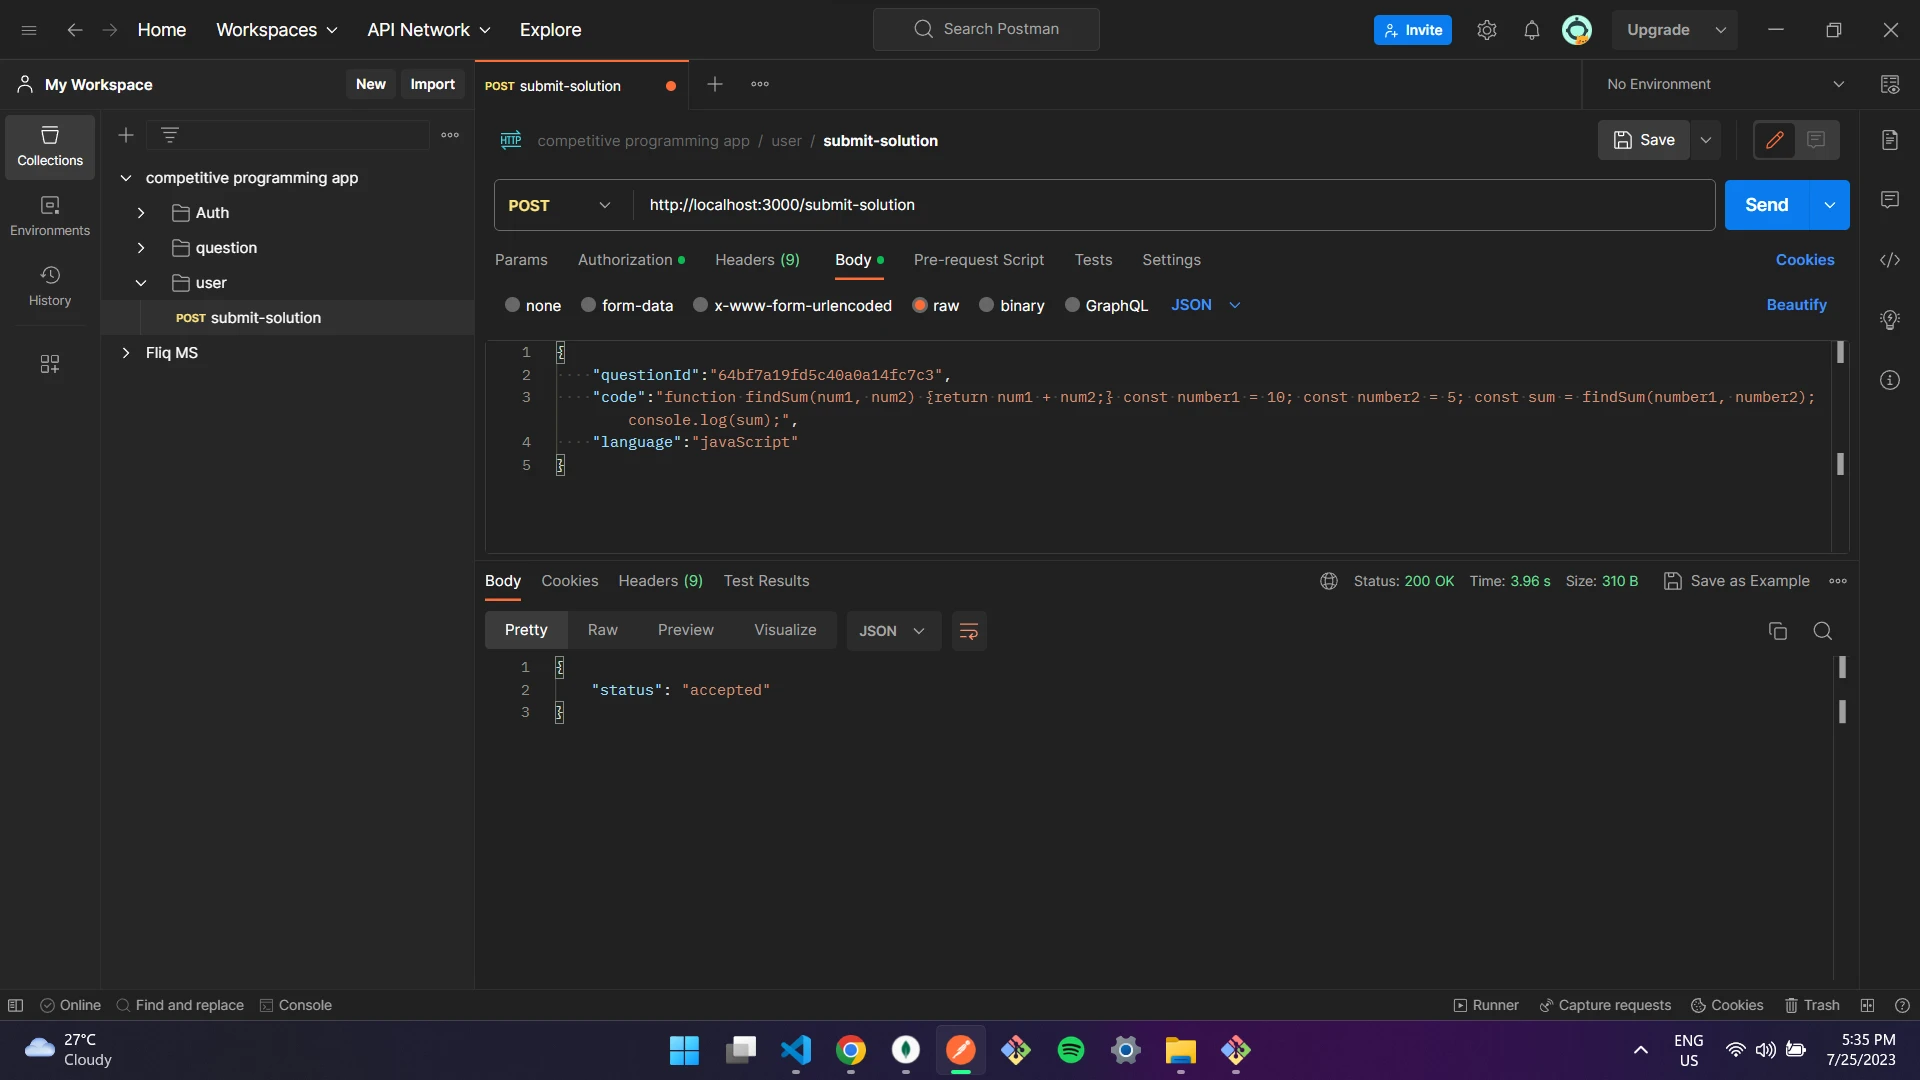This screenshot has width=1920, height=1080.
Task: Search within the response body
Action: [x=1823, y=631]
